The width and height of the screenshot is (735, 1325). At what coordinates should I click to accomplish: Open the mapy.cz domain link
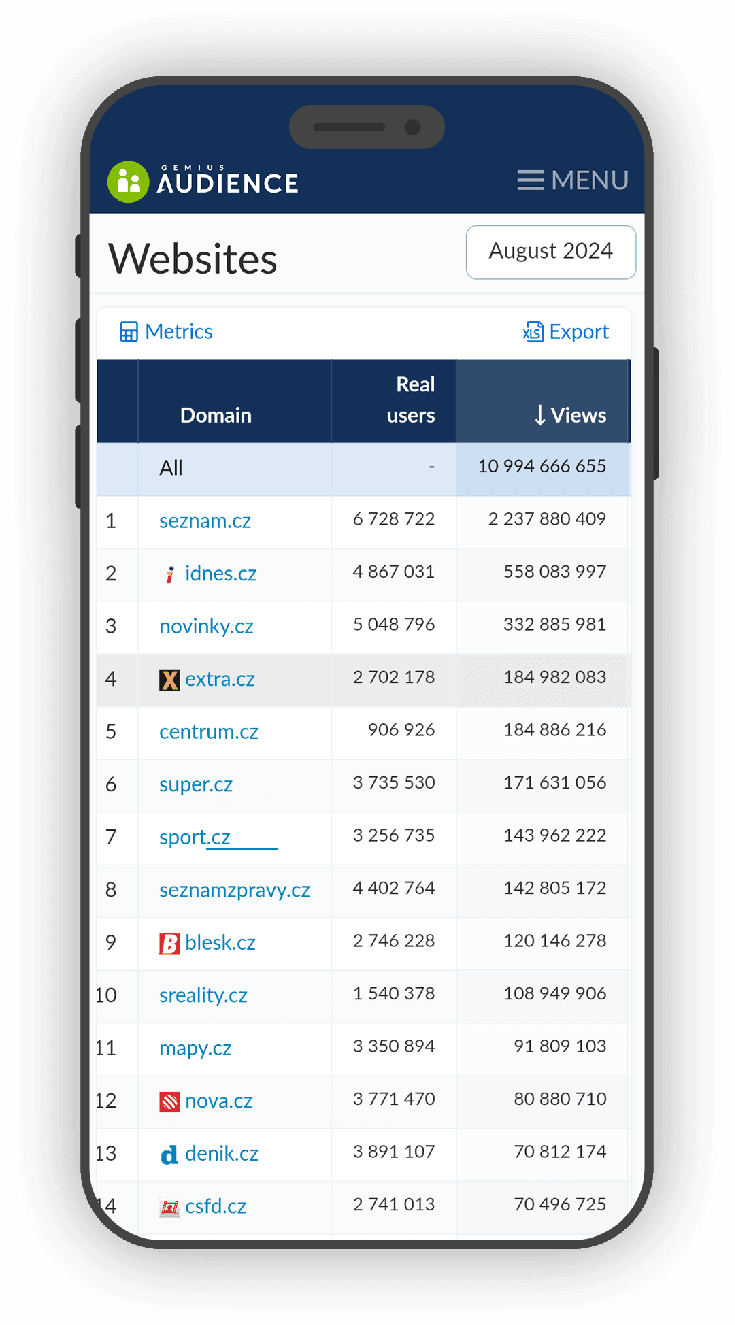tap(195, 1049)
